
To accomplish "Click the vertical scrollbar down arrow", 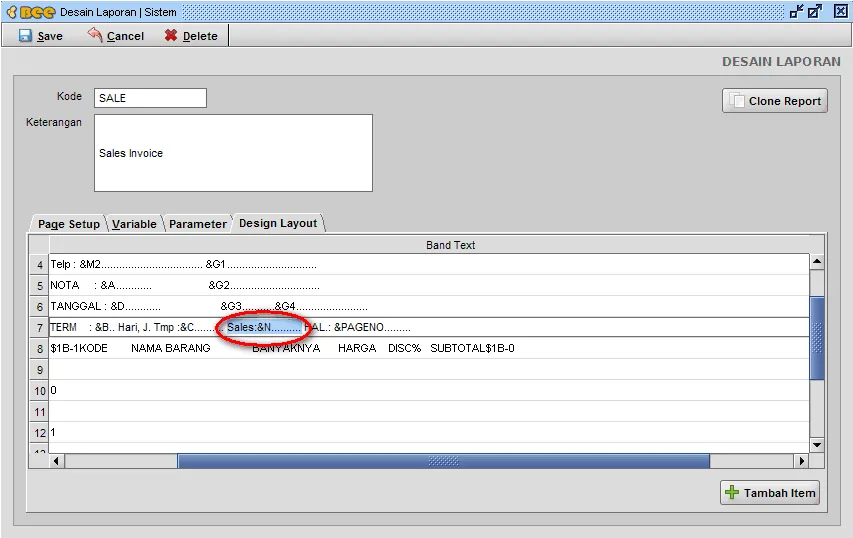I will point(817,444).
